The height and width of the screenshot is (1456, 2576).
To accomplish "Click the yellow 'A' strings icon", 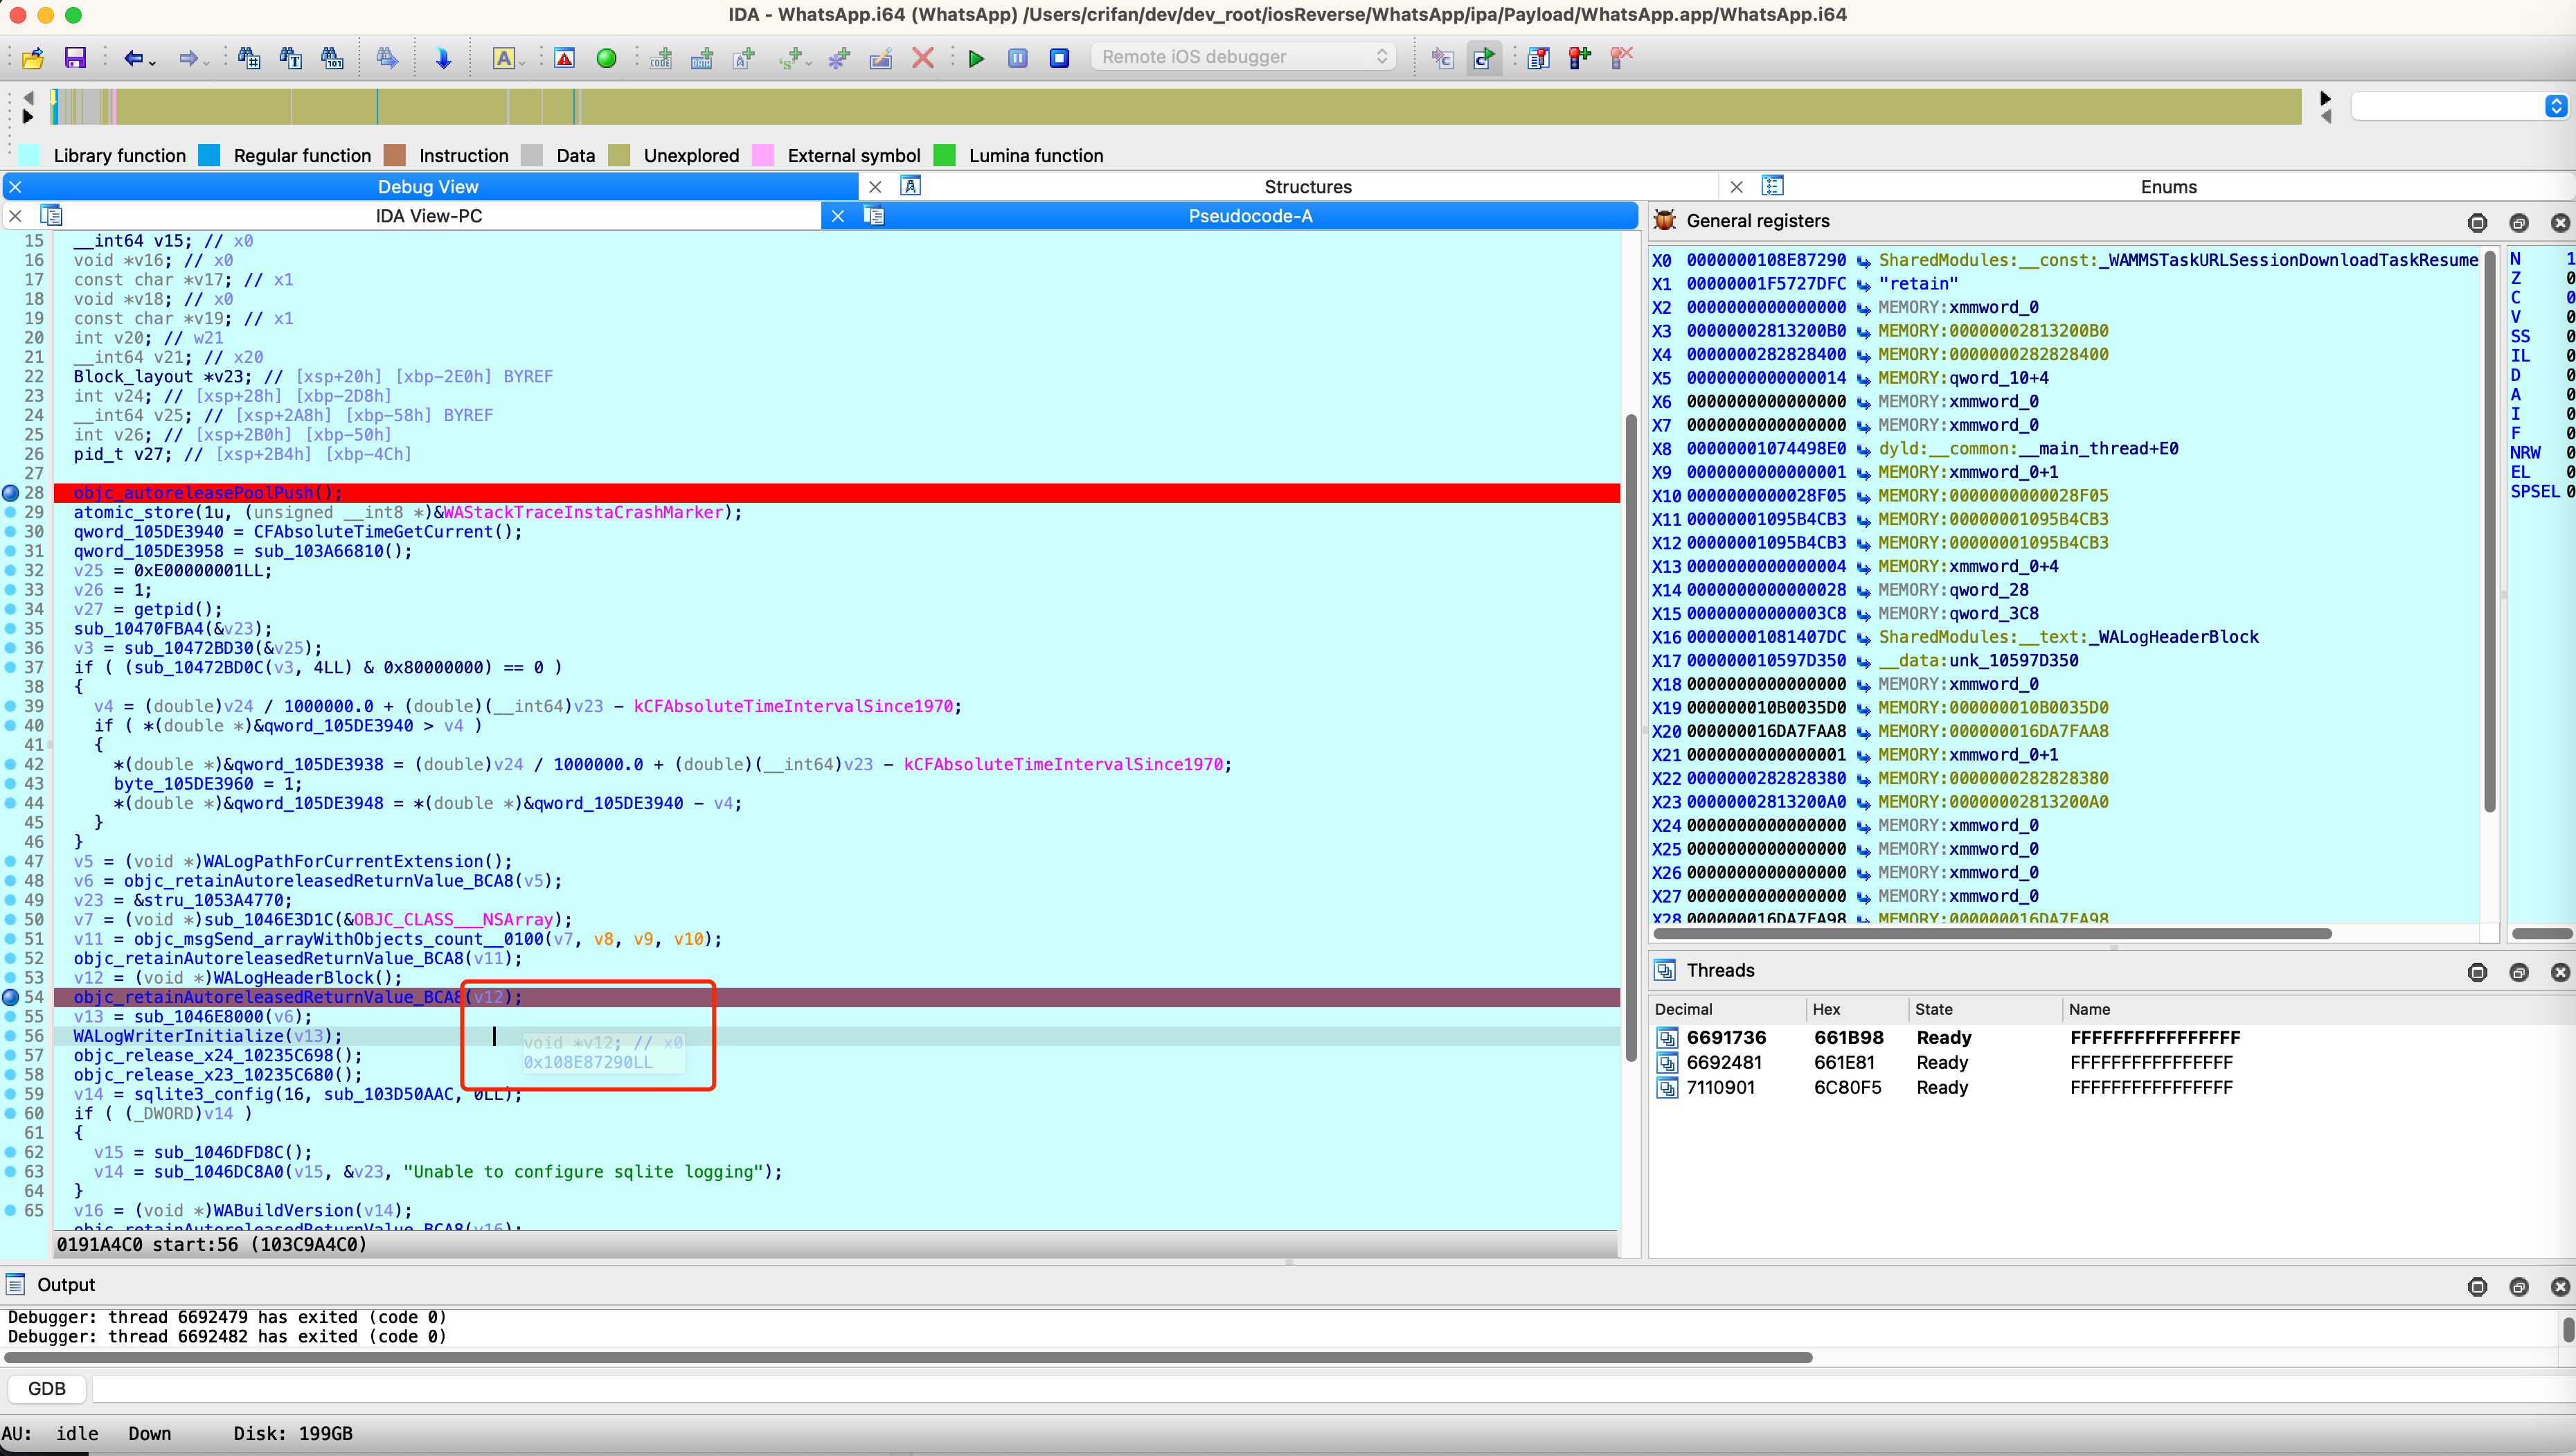I will pyautogui.click(x=503, y=58).
